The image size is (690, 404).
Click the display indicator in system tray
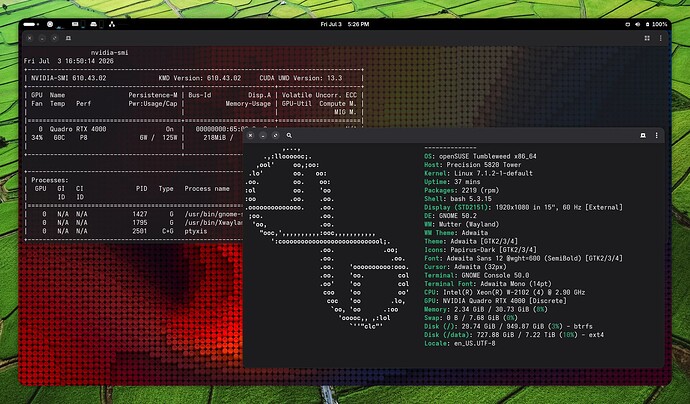pyautogui.click(x=628, y=24)
